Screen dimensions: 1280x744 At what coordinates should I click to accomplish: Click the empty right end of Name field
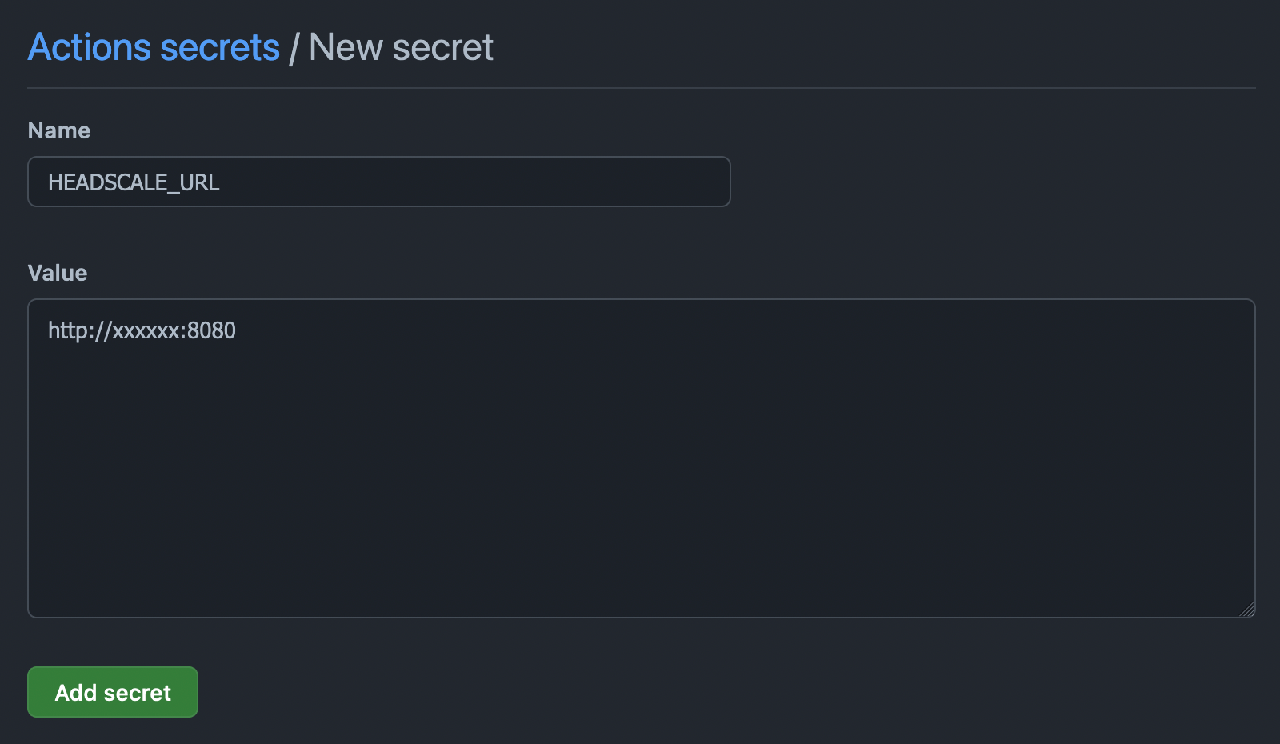tap(650, 182)
